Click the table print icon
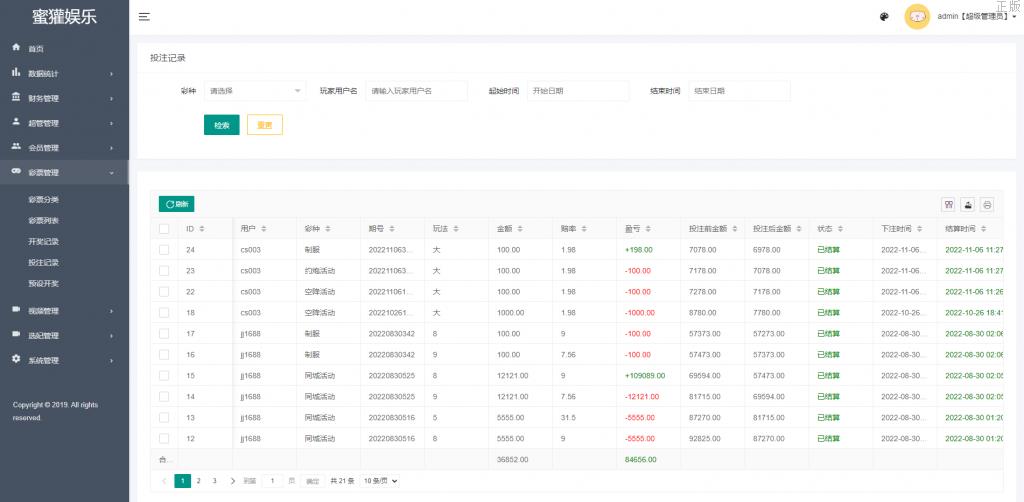Image resolution: width=1024 pixels, height=502 pixels. click(x=987, y=204)
